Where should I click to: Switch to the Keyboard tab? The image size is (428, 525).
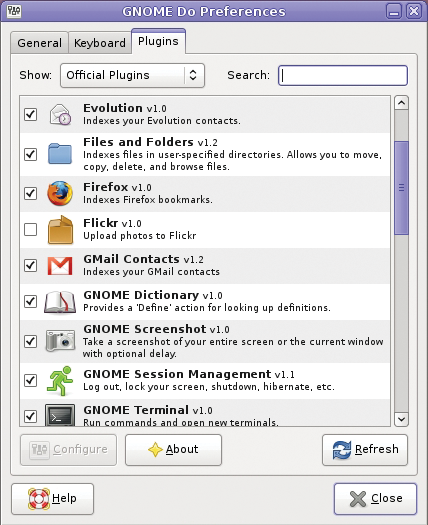[100, 43]
